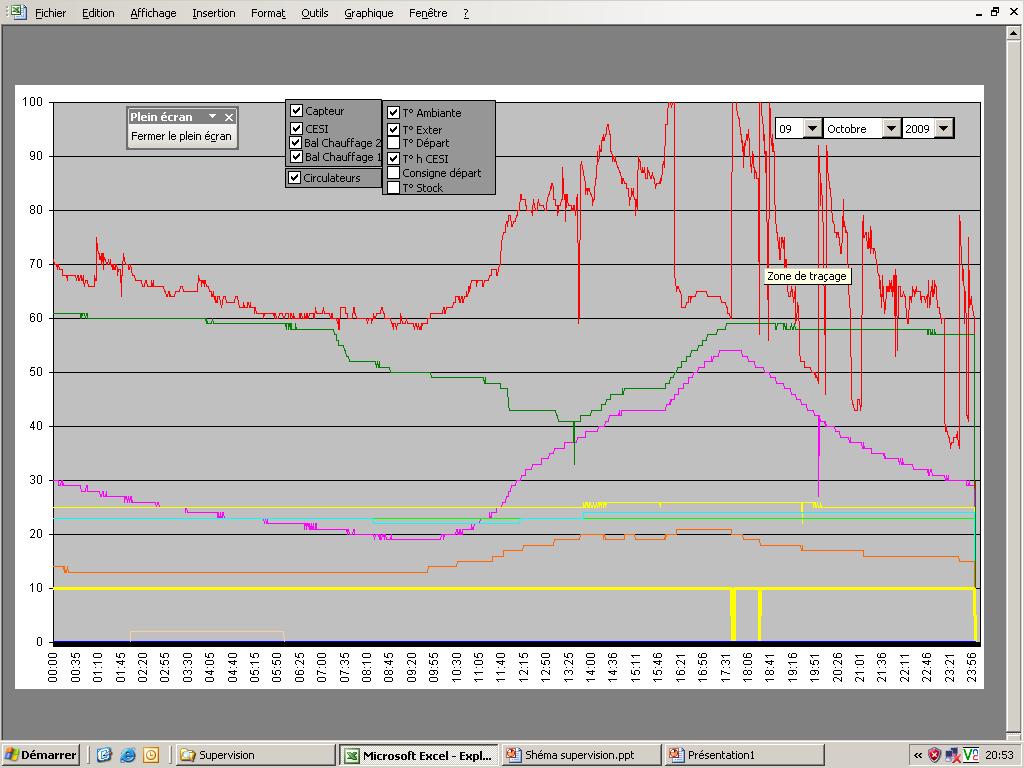Open the ? help menu
The image size is (1024, 768).
(466, 13)
